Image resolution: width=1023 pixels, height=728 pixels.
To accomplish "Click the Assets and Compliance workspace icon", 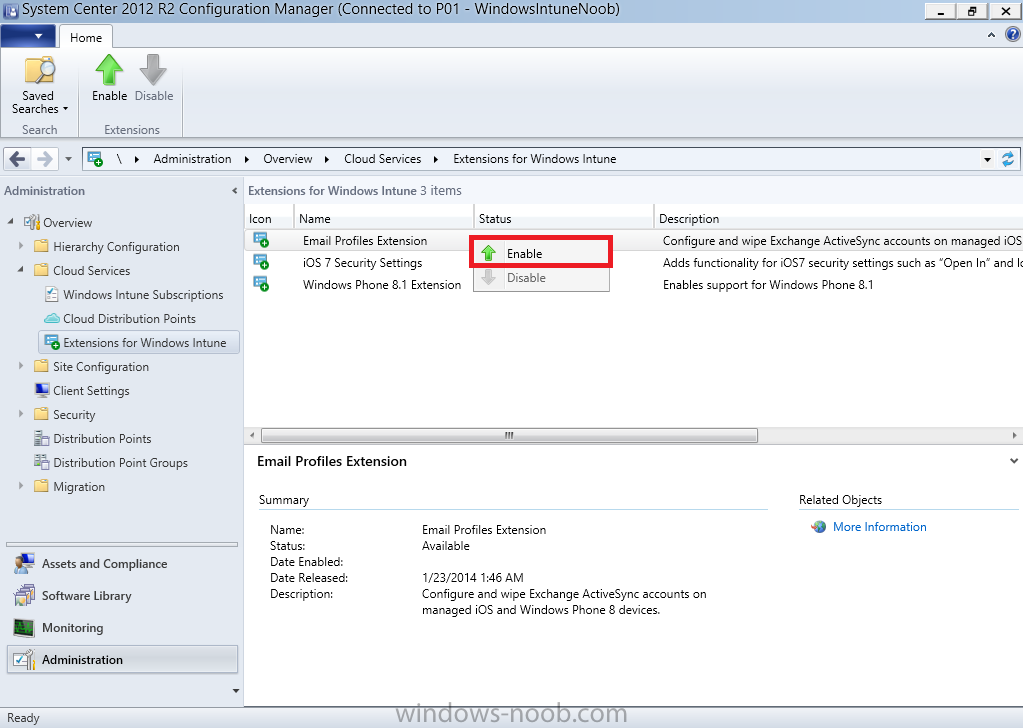I will (24, 564).
